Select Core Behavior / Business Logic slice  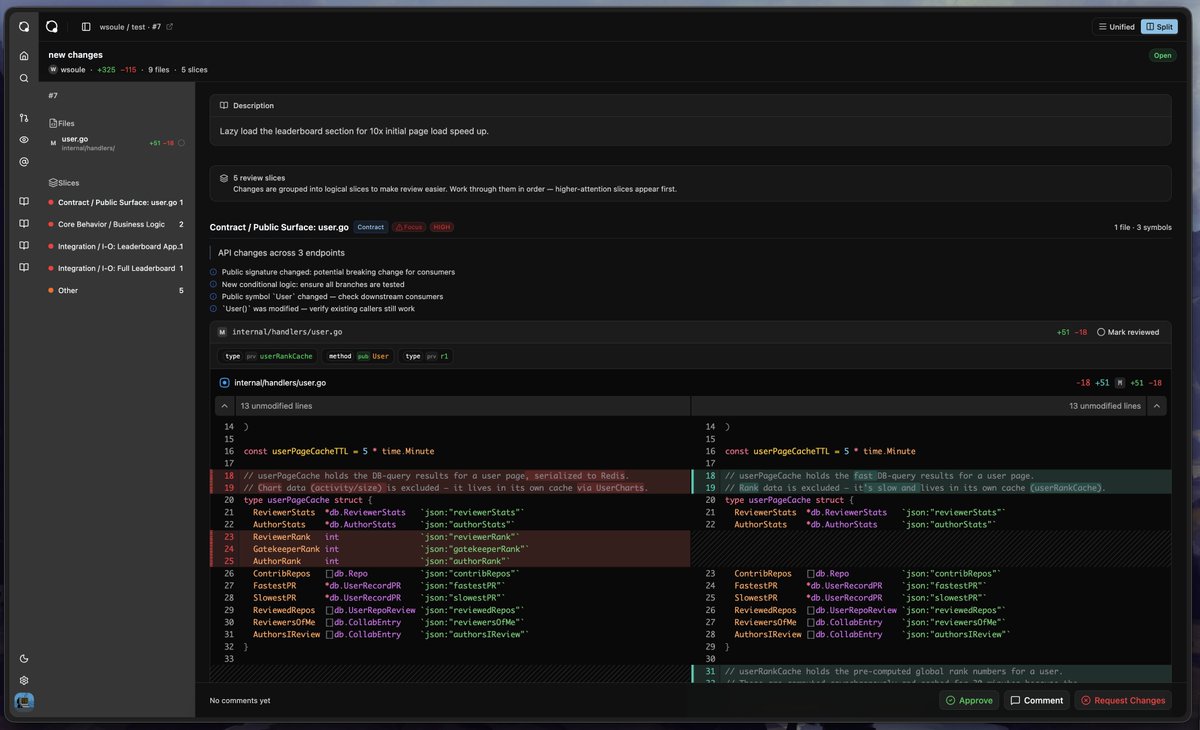(x=115, y=225)
